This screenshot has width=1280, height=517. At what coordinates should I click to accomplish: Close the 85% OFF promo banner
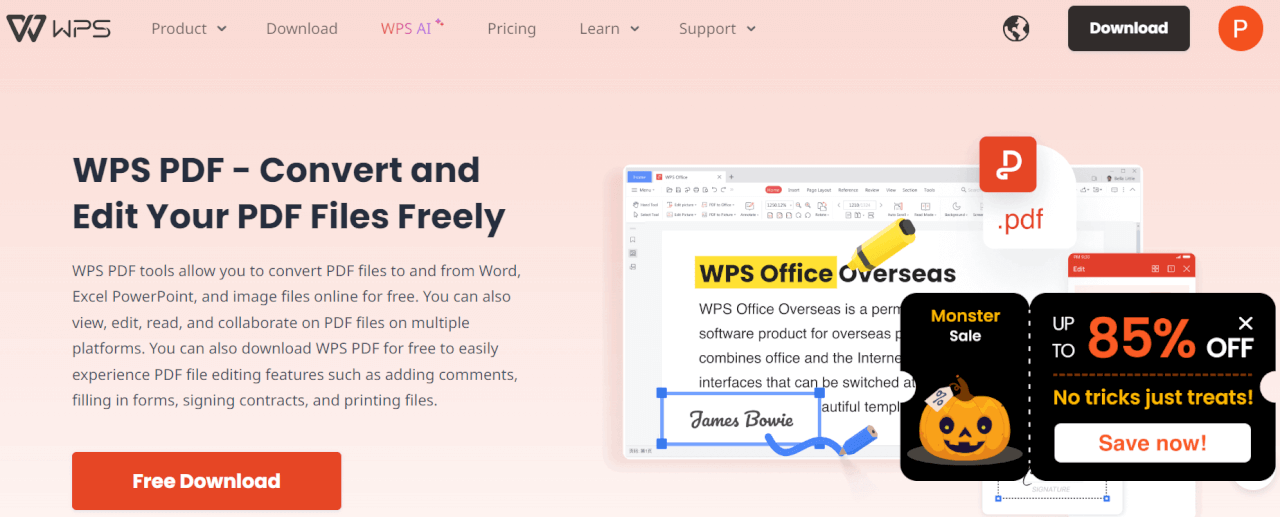1245,323
